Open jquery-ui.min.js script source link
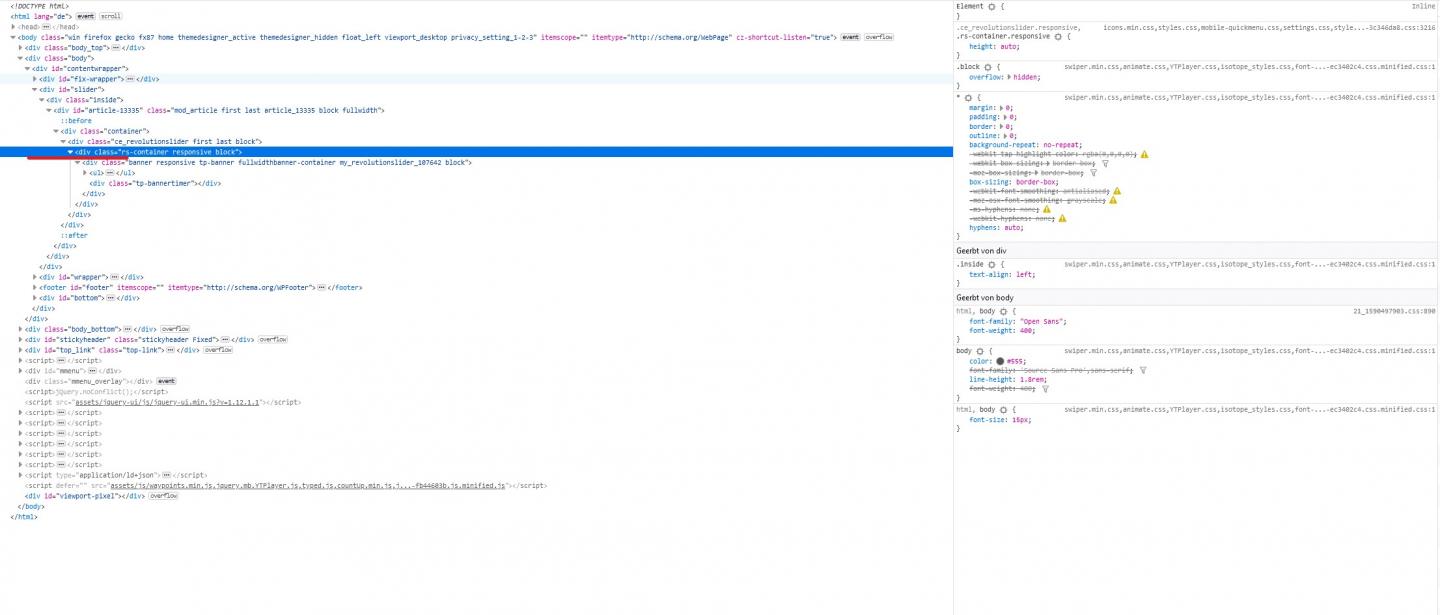The height and width of the screenshot is (615, 1440). 175,402
